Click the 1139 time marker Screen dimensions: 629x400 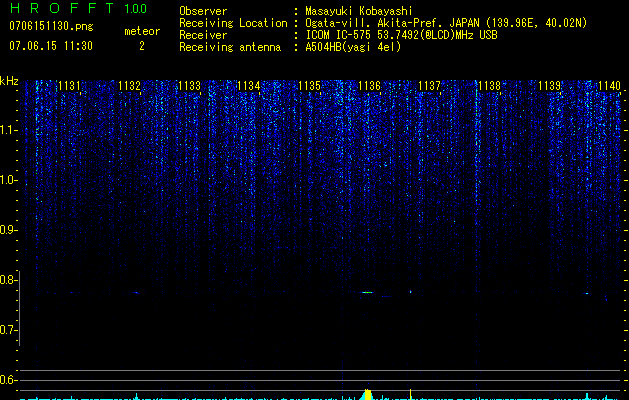(x=549, y=86)
